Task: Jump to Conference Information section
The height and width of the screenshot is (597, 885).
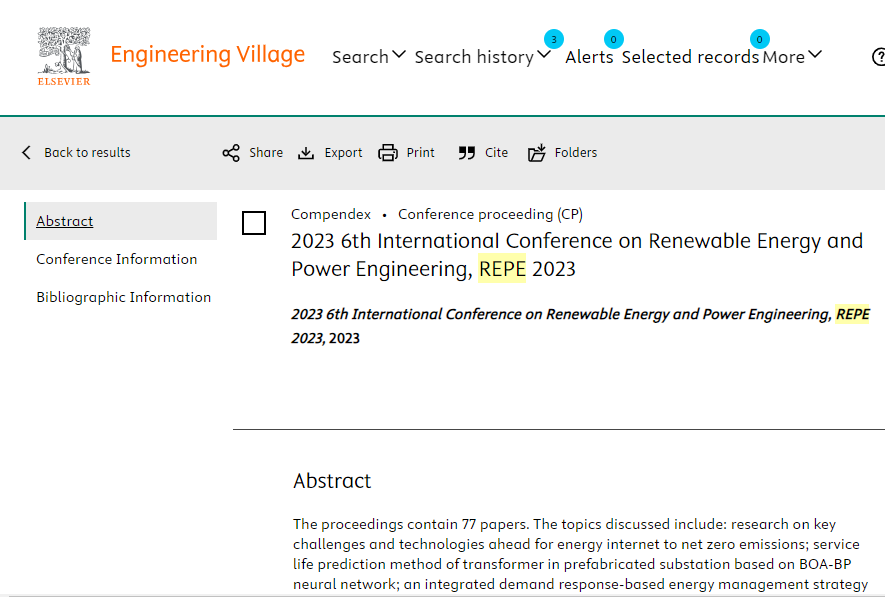Action: [117, 259]
